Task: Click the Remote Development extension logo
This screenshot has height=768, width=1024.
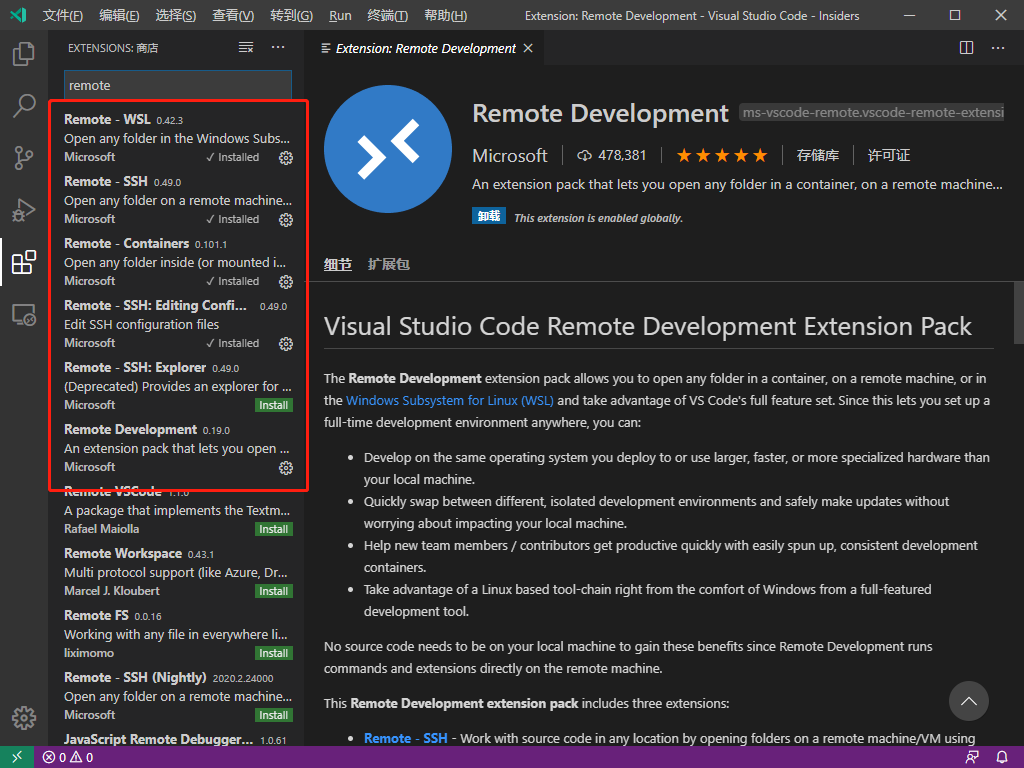Action: [388, 149]
